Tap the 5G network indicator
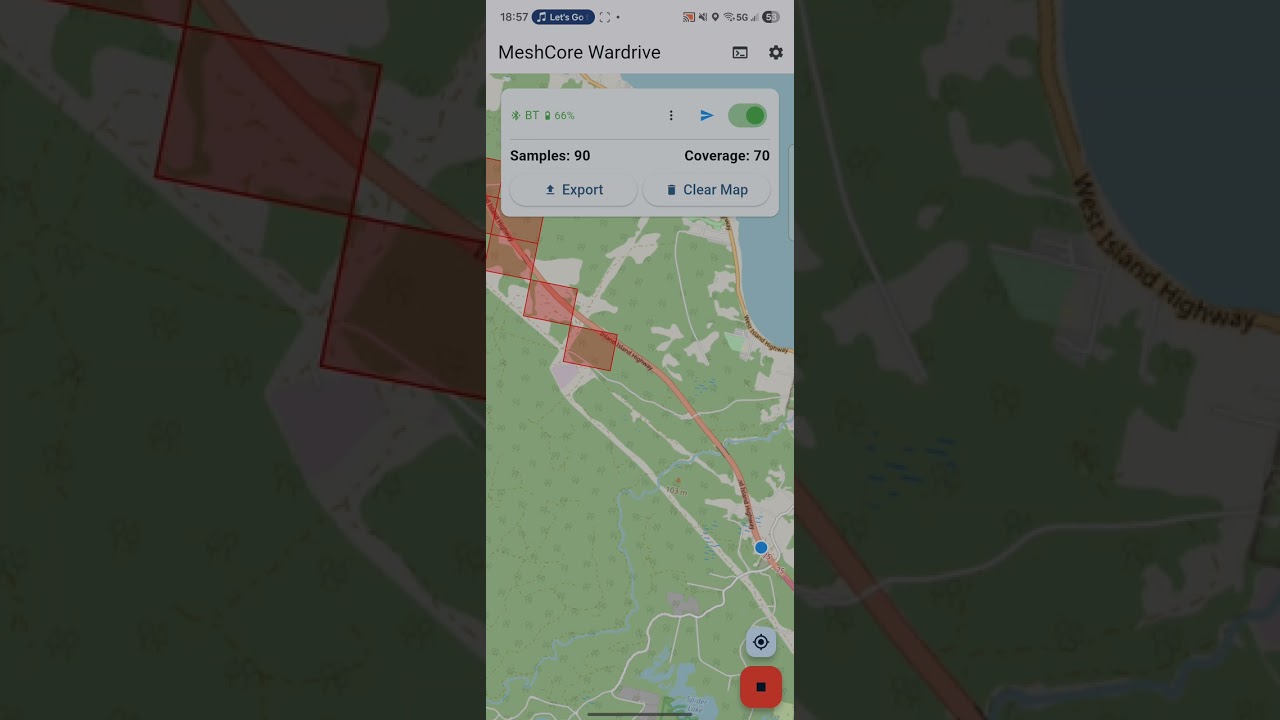 [742, 17]
